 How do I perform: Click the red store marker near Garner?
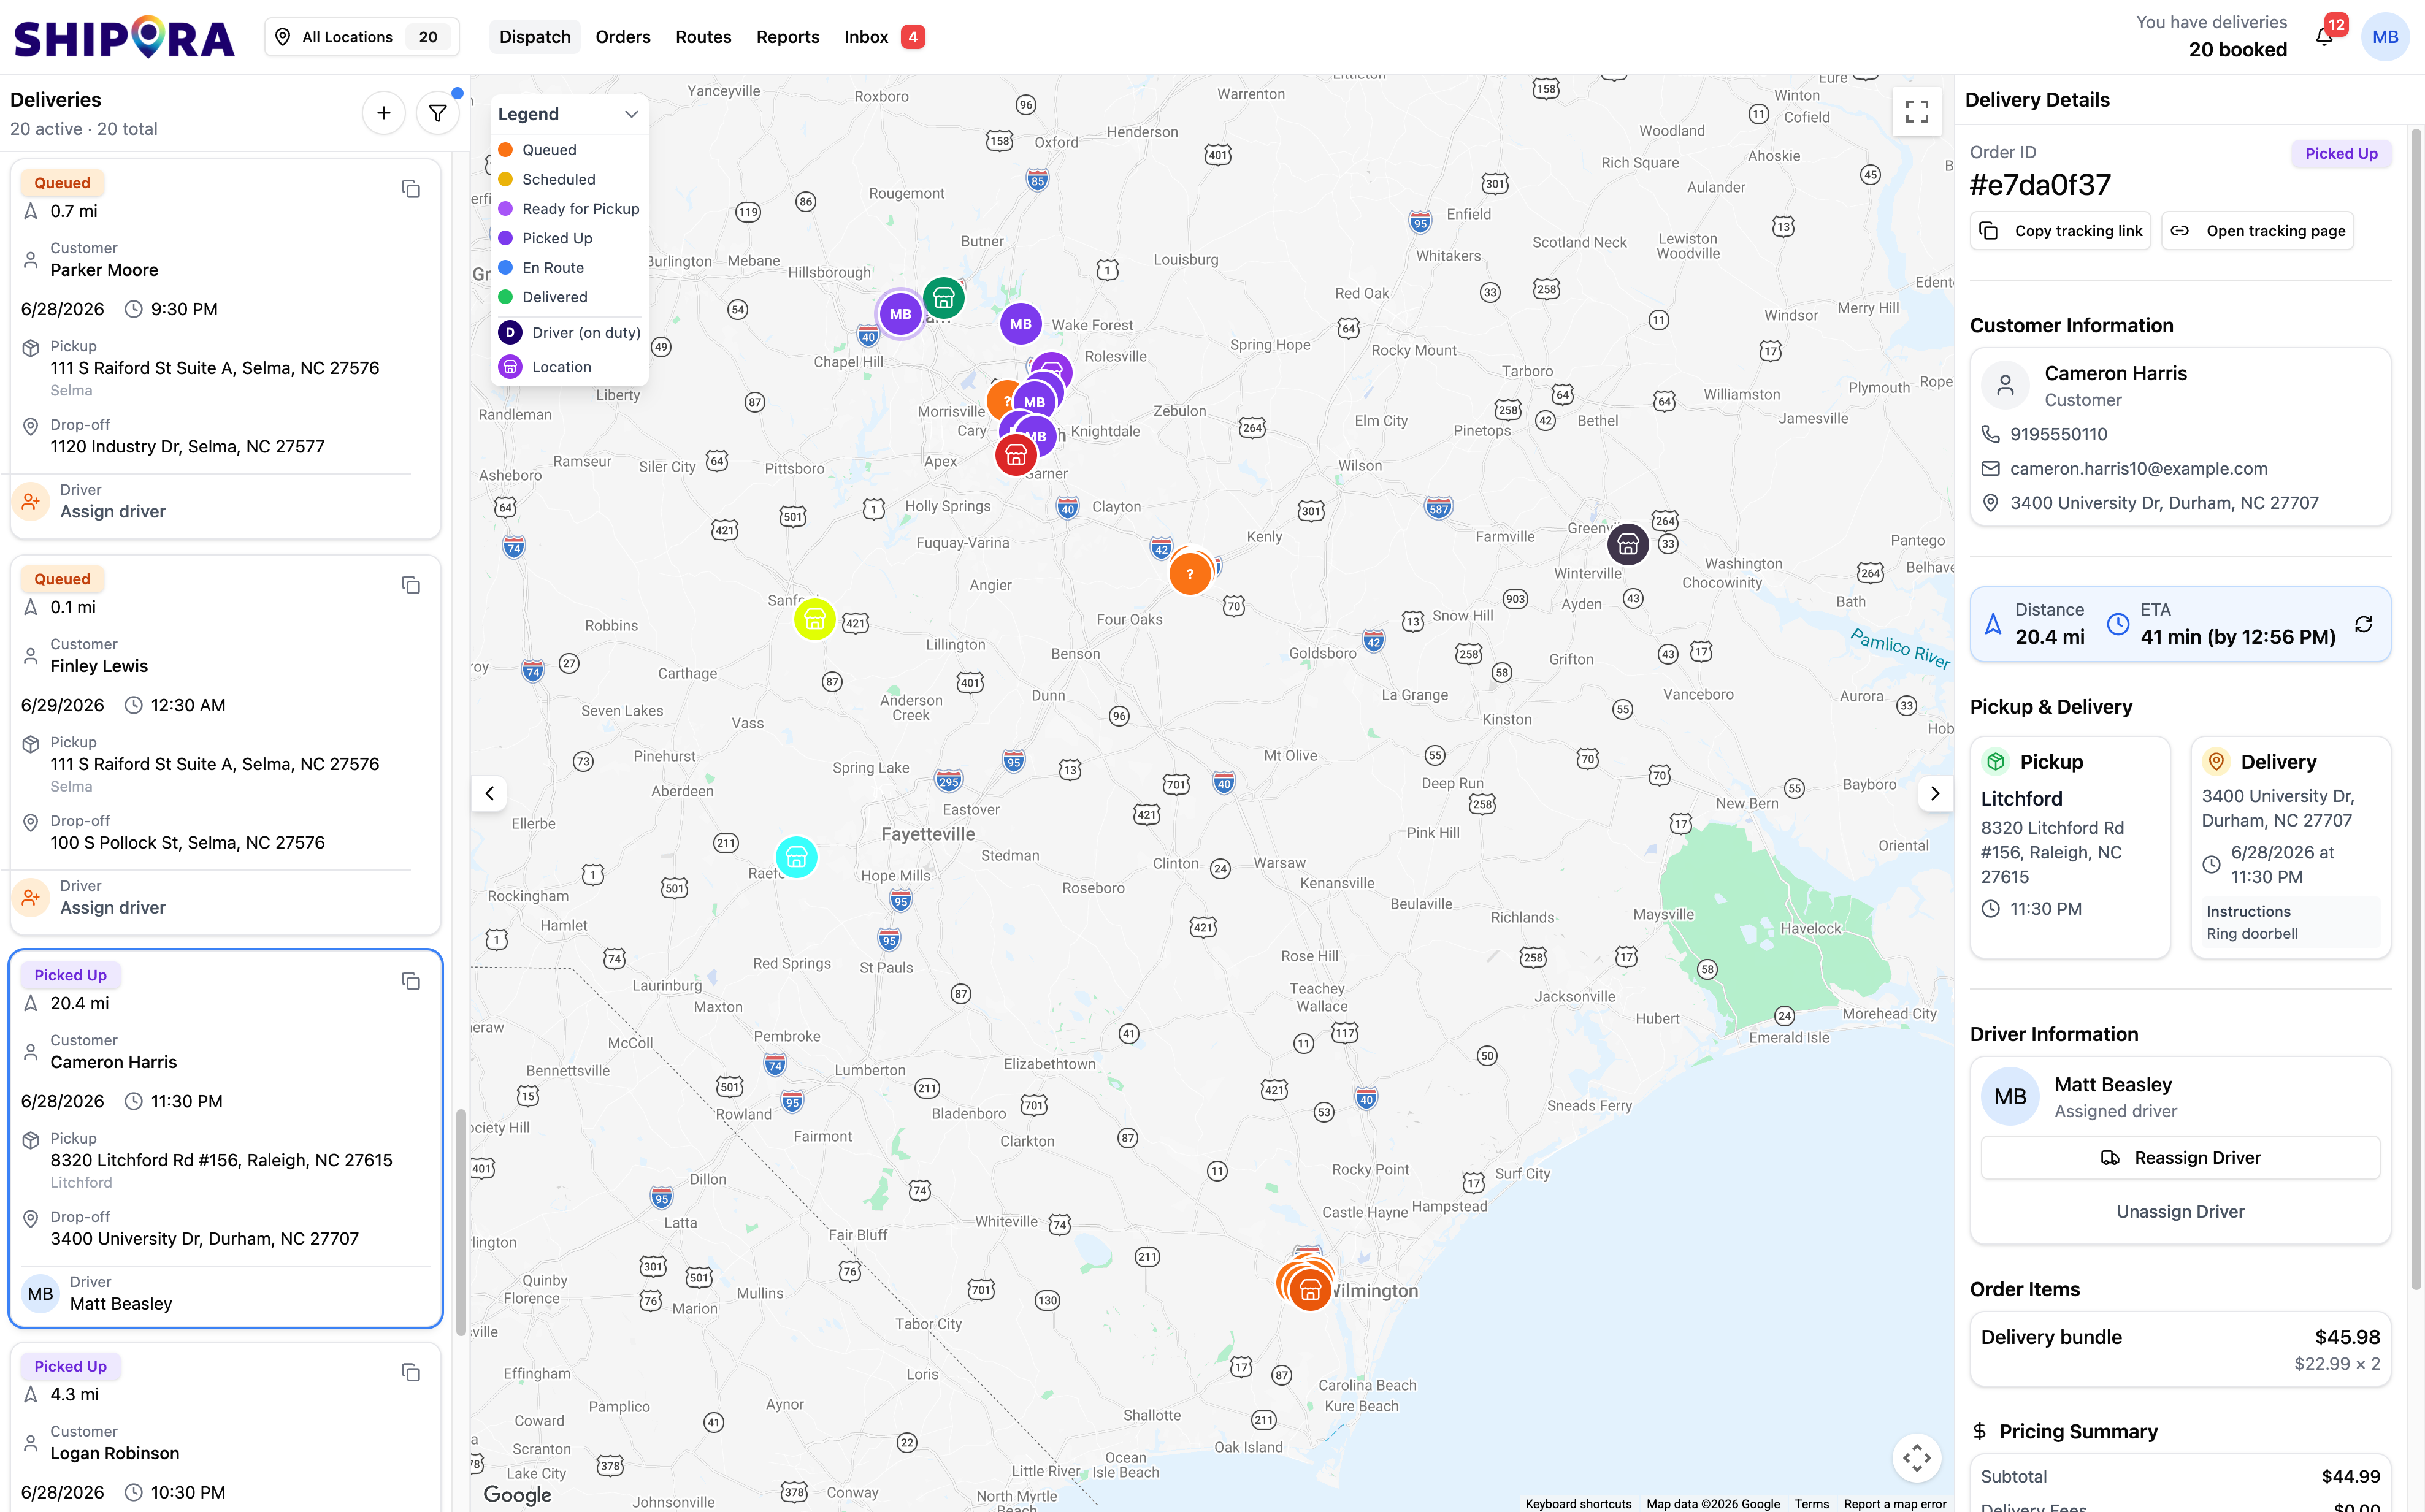[1016, 455]
